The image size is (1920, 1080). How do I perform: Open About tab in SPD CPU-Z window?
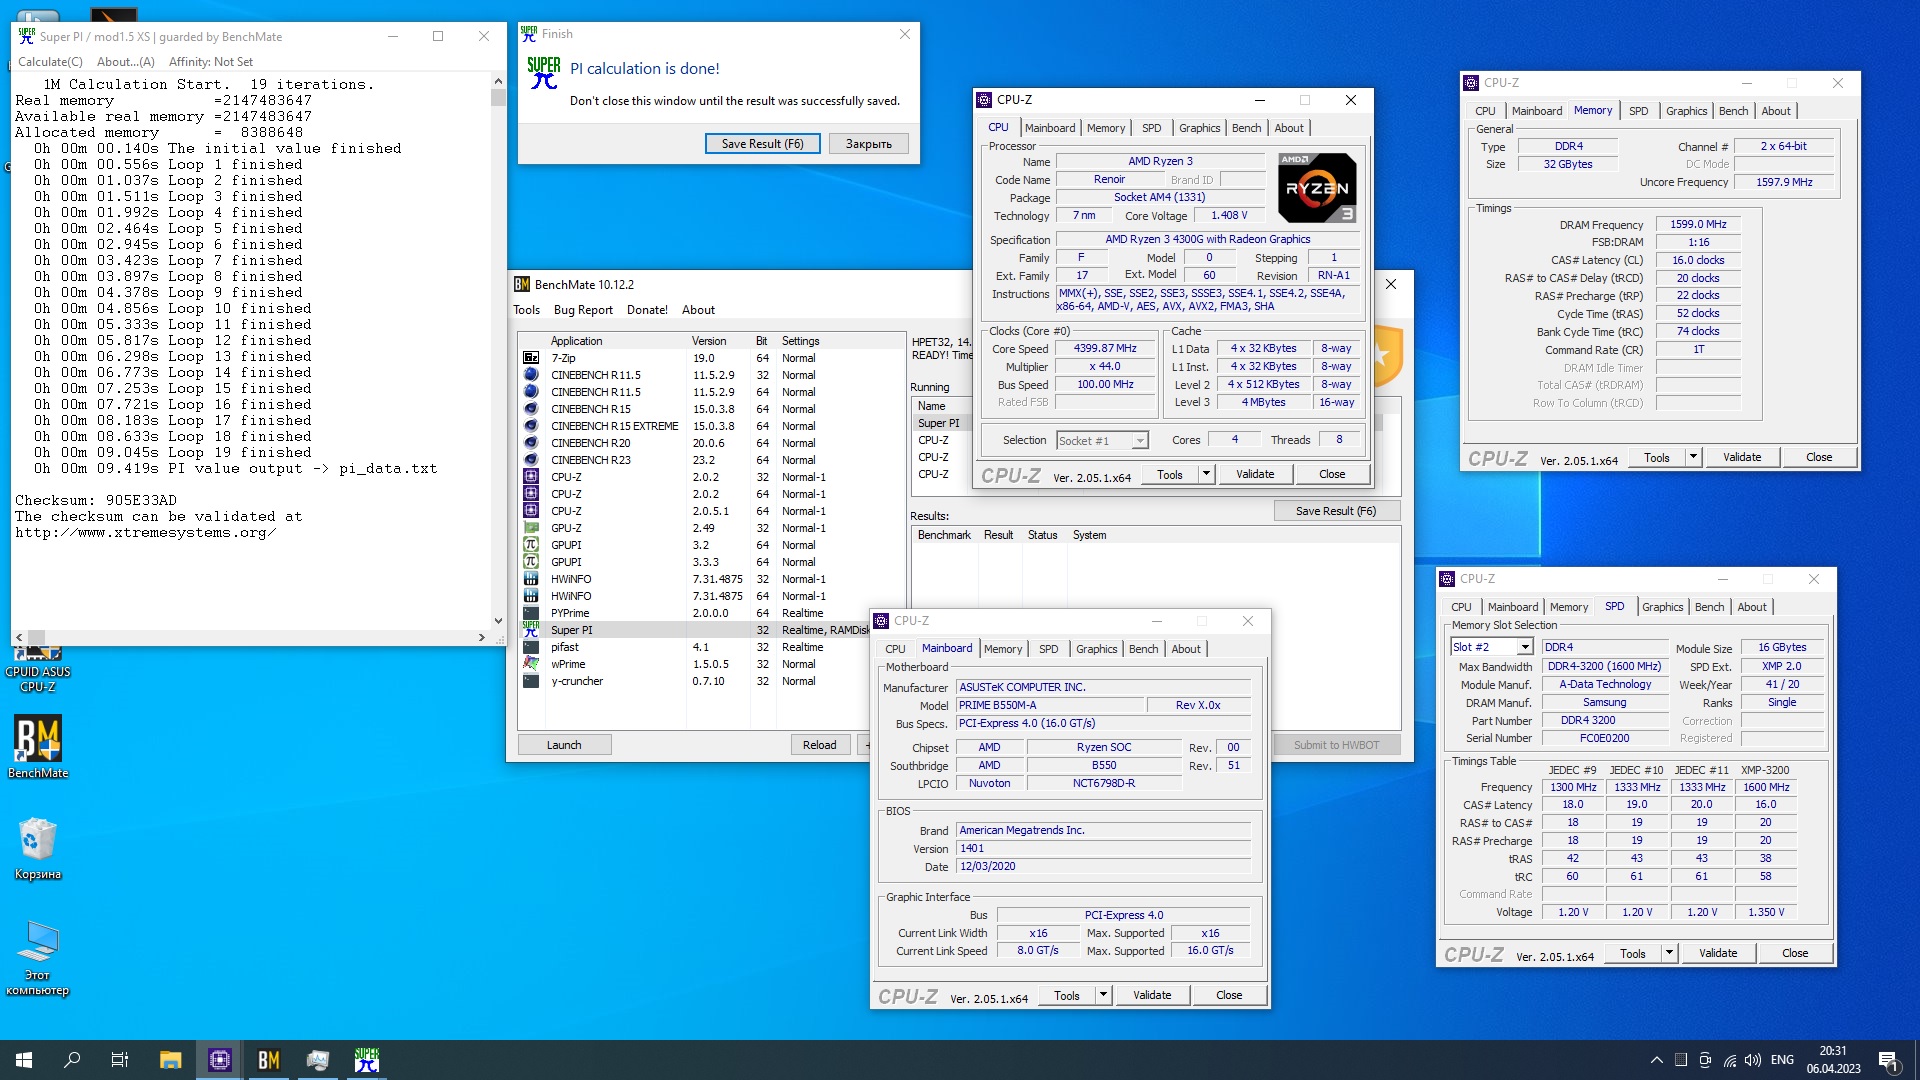click(x=1751, y=607)
